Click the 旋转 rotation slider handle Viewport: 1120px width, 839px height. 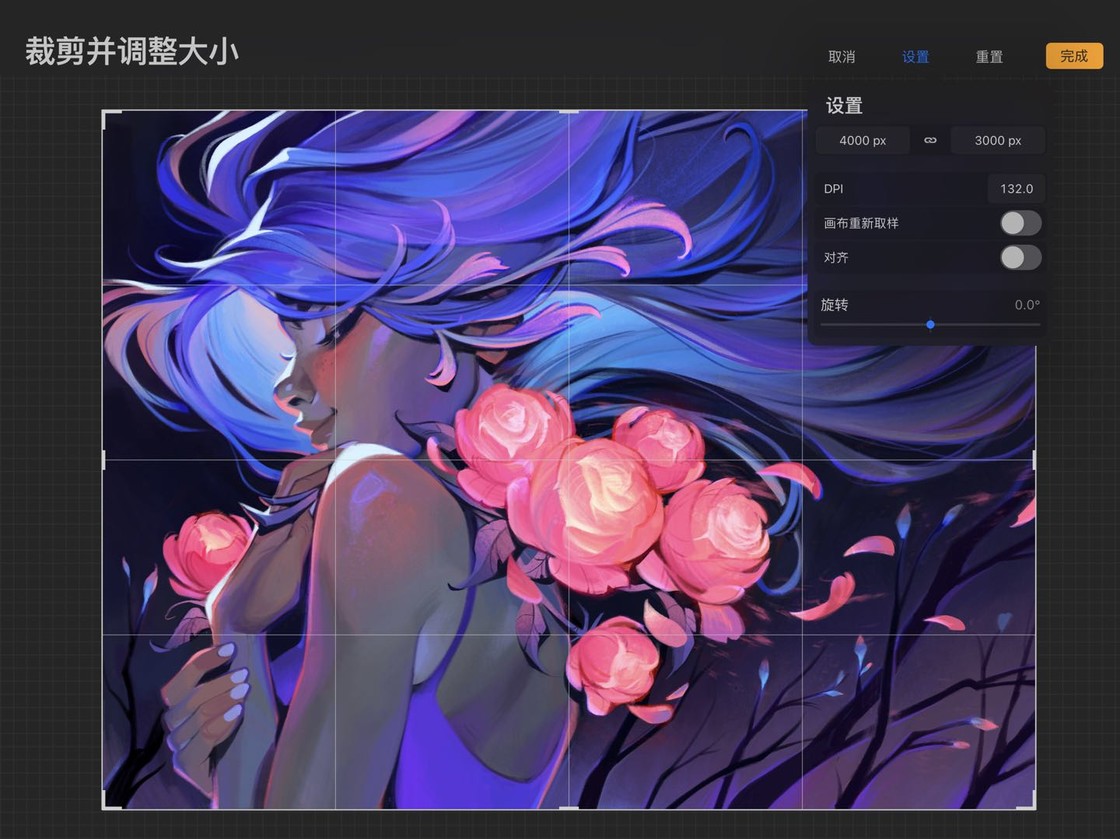point(930,324)
